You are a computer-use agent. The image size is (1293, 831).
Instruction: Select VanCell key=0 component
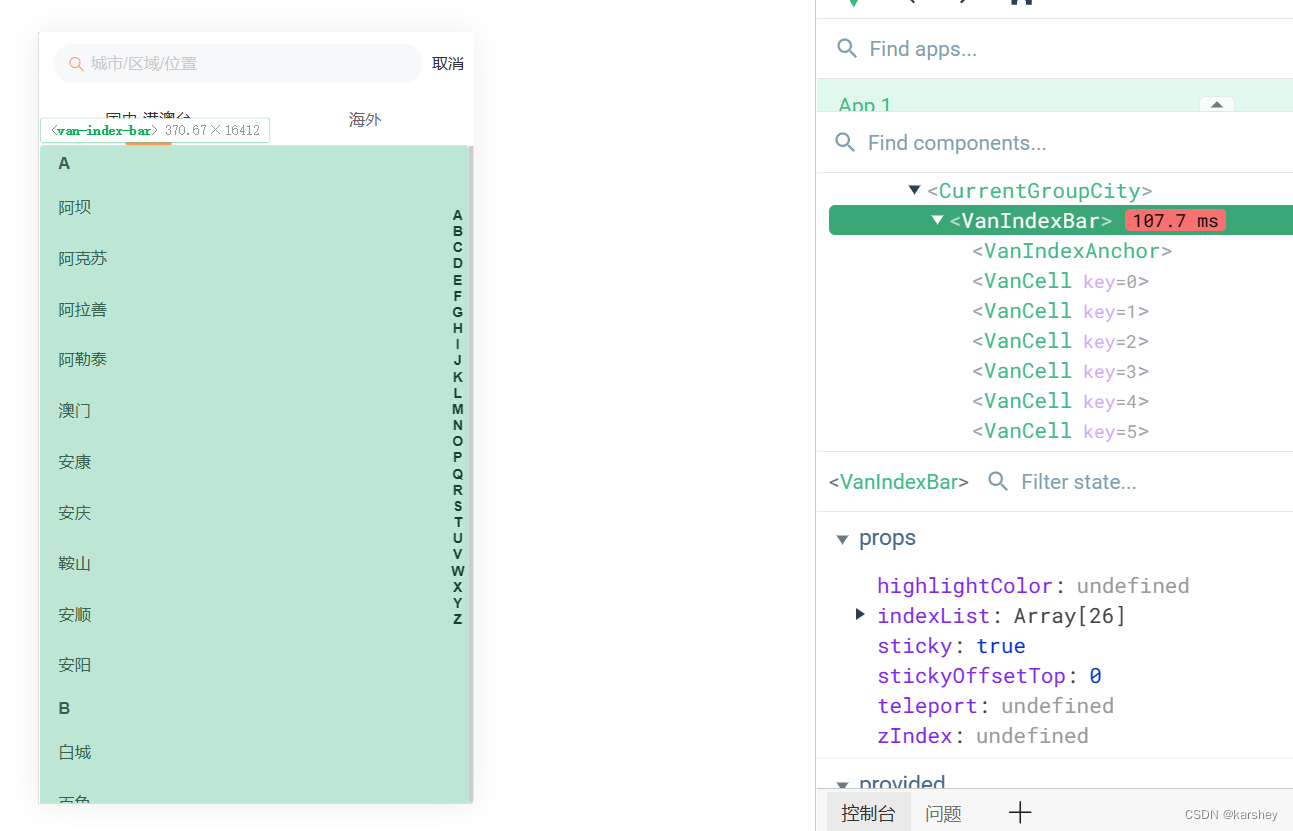pyautogui.click(x=1060, y=281)
